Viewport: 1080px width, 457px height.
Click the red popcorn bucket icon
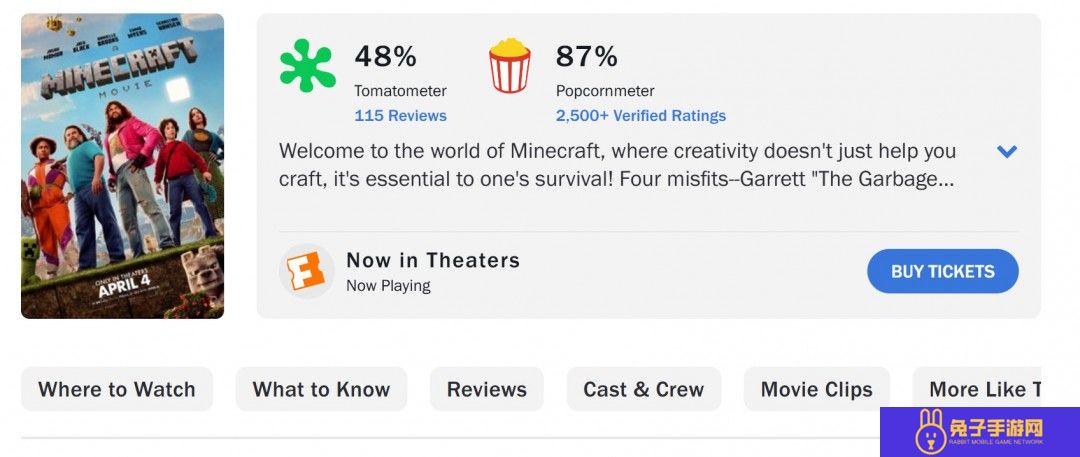tap(510, 65)
